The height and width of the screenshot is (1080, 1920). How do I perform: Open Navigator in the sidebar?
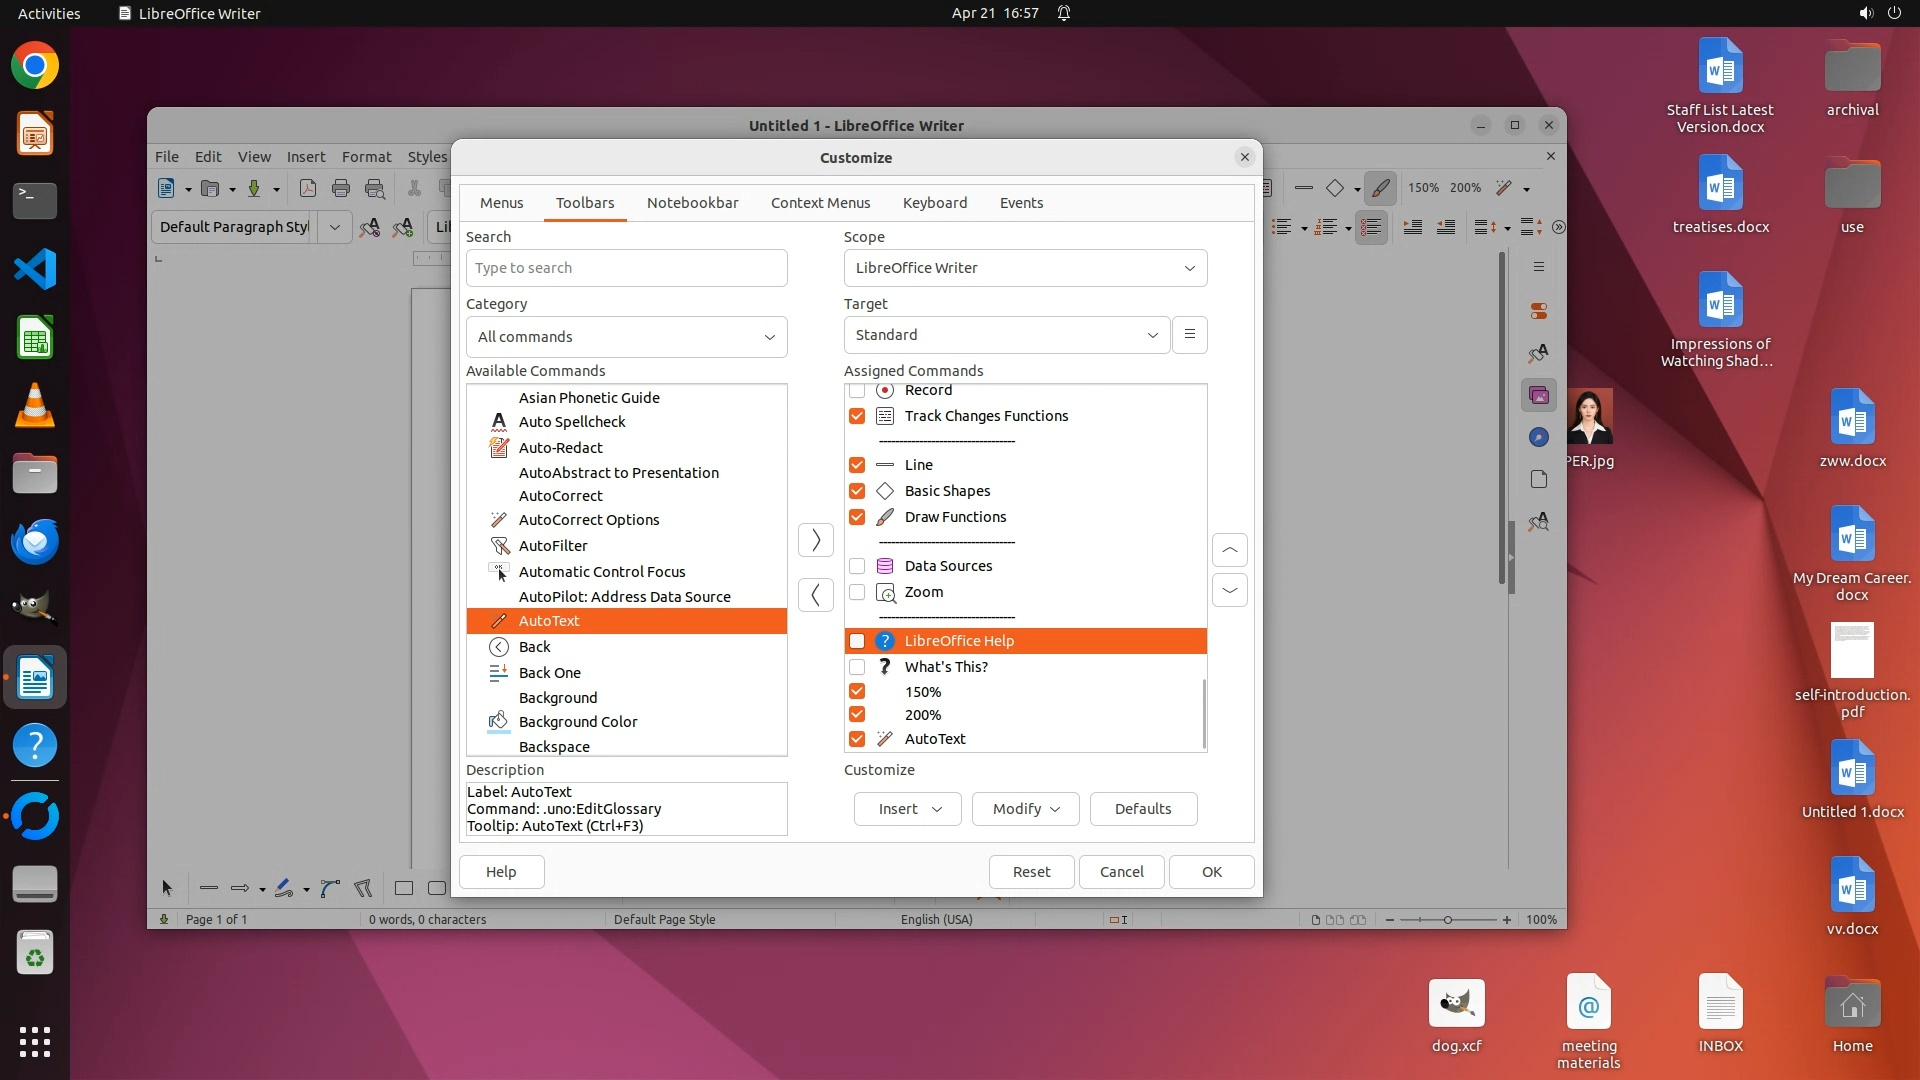(1539, 437)
